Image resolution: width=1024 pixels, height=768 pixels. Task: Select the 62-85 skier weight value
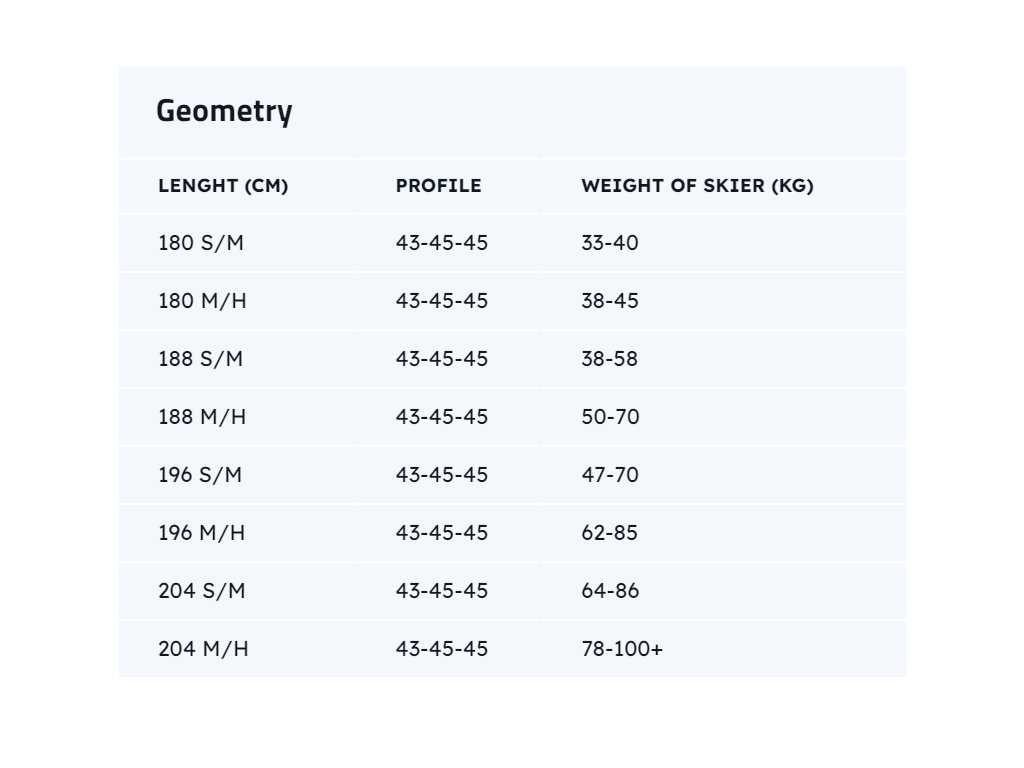pos(609,533)
